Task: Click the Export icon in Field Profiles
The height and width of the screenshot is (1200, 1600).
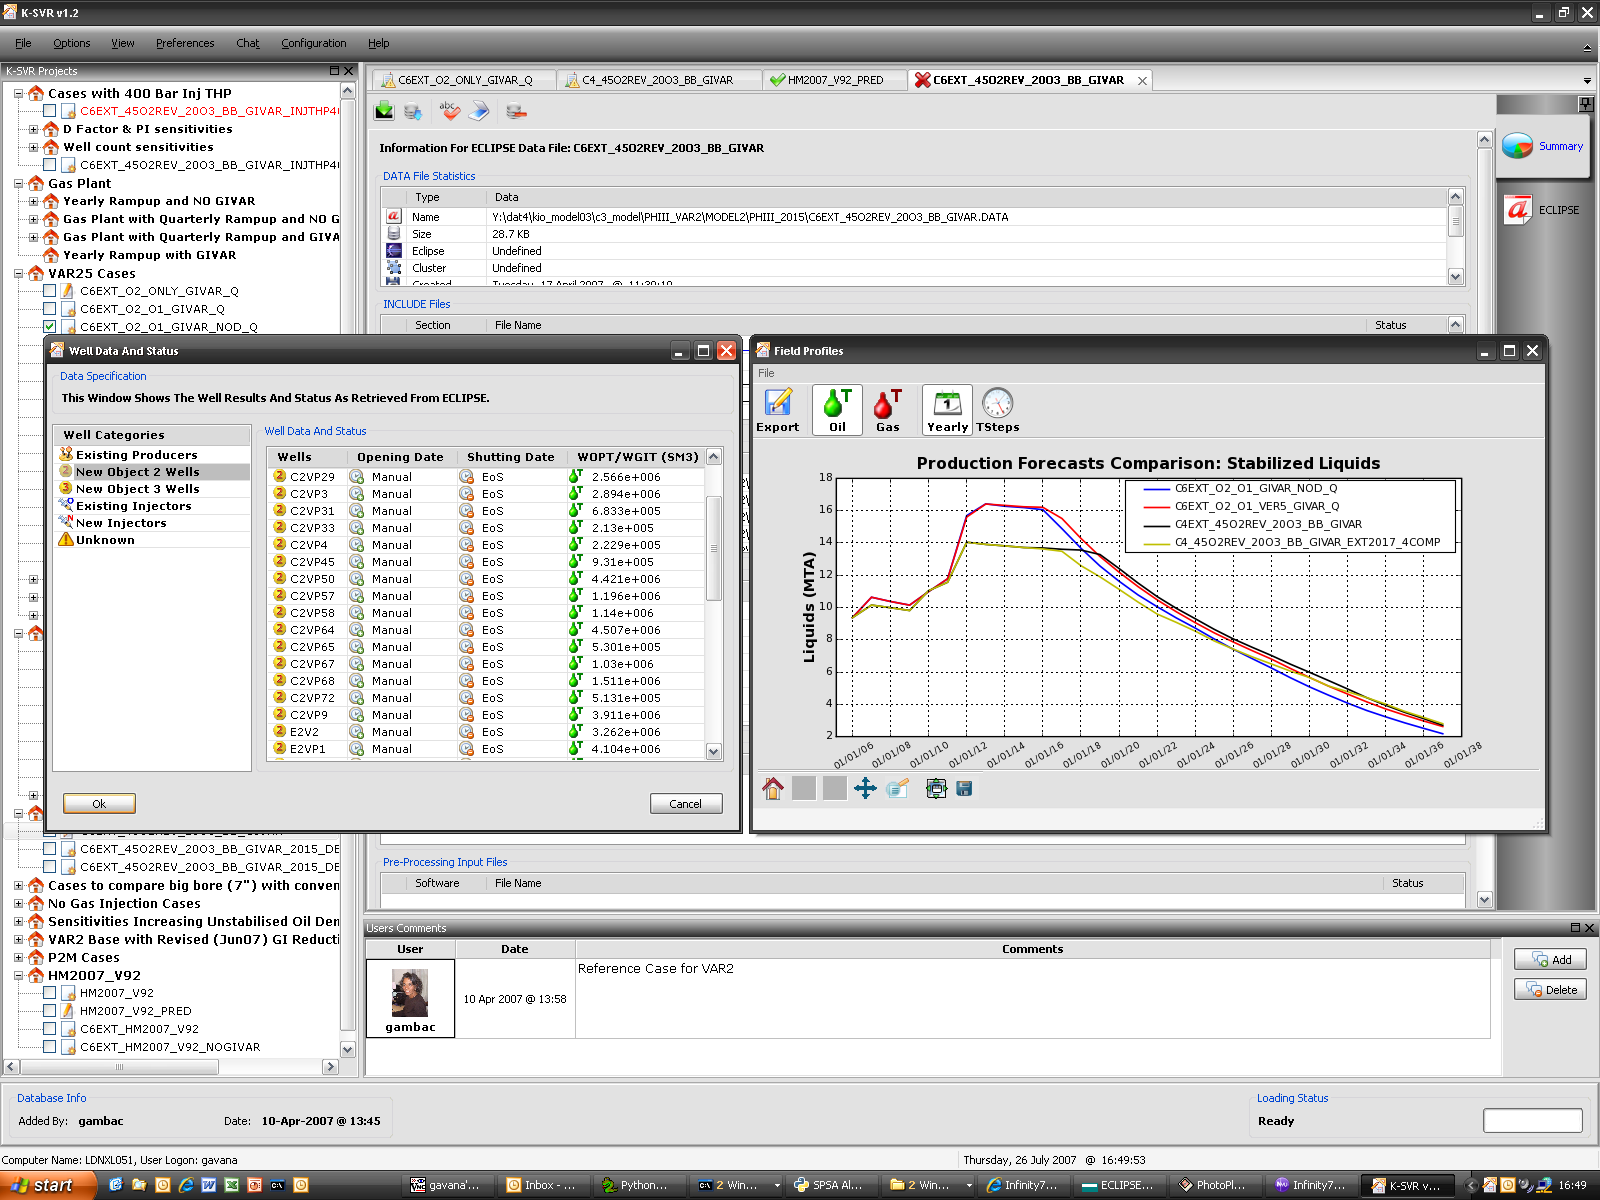Action: [x=777, y=403]
